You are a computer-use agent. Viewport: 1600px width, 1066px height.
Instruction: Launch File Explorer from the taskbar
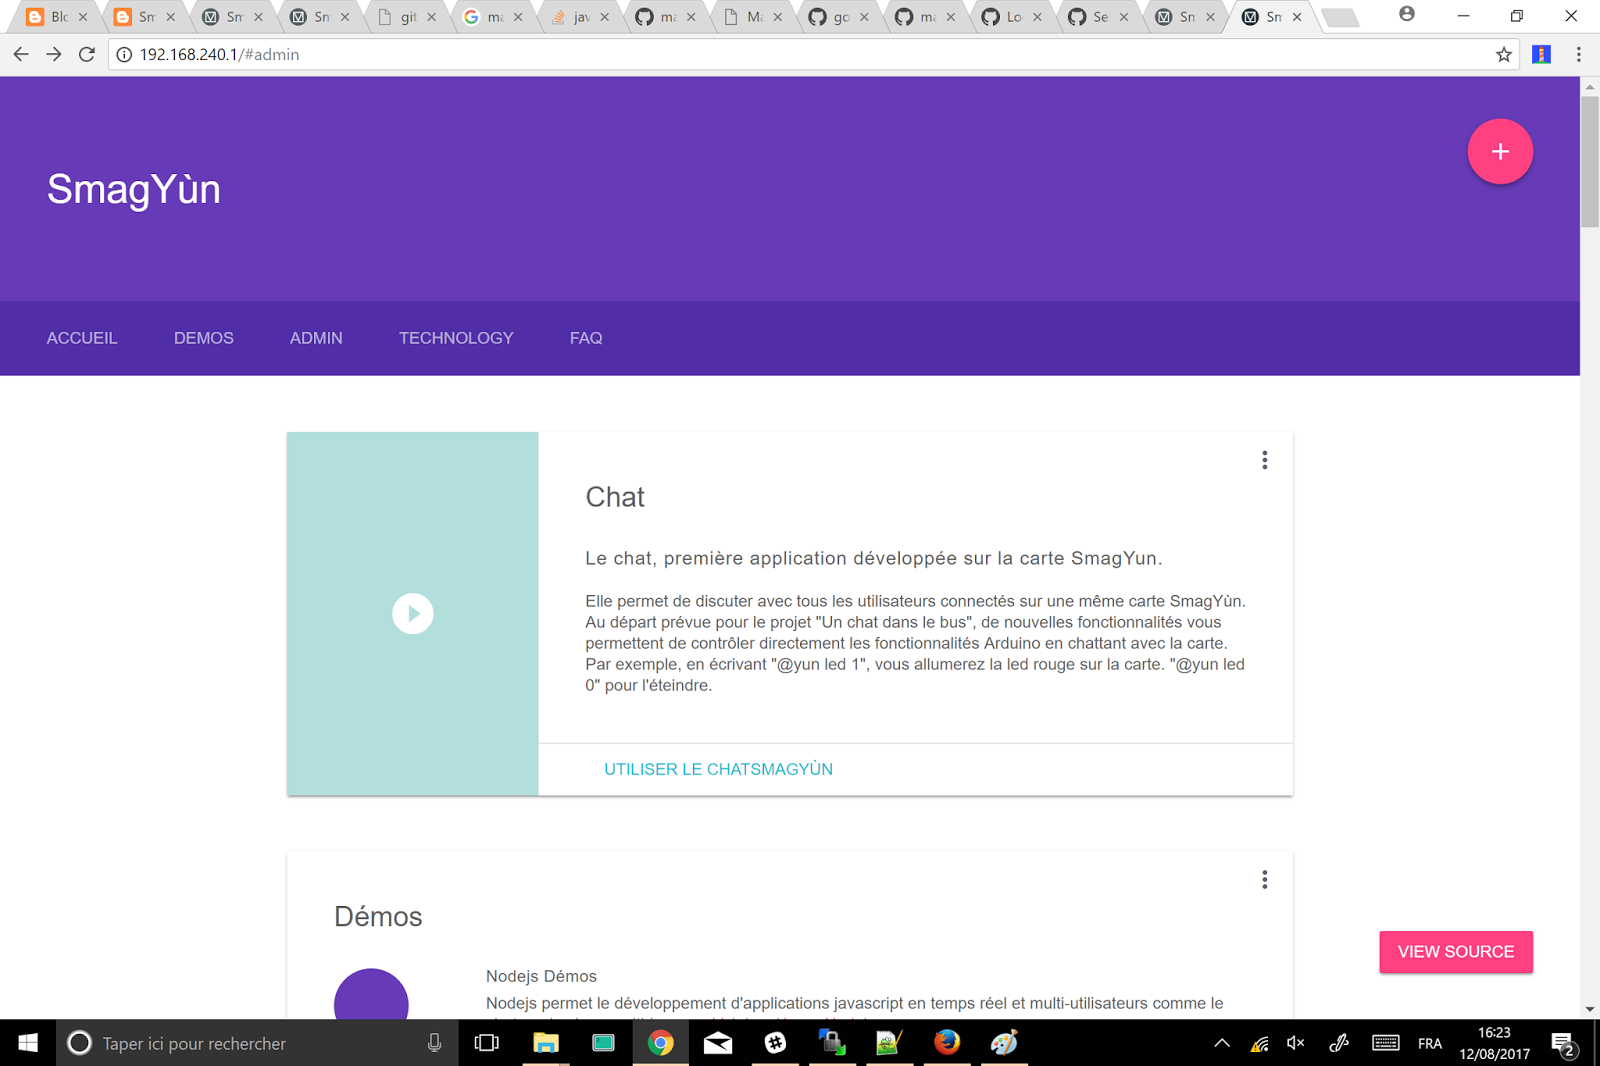tap(545, 1043)
